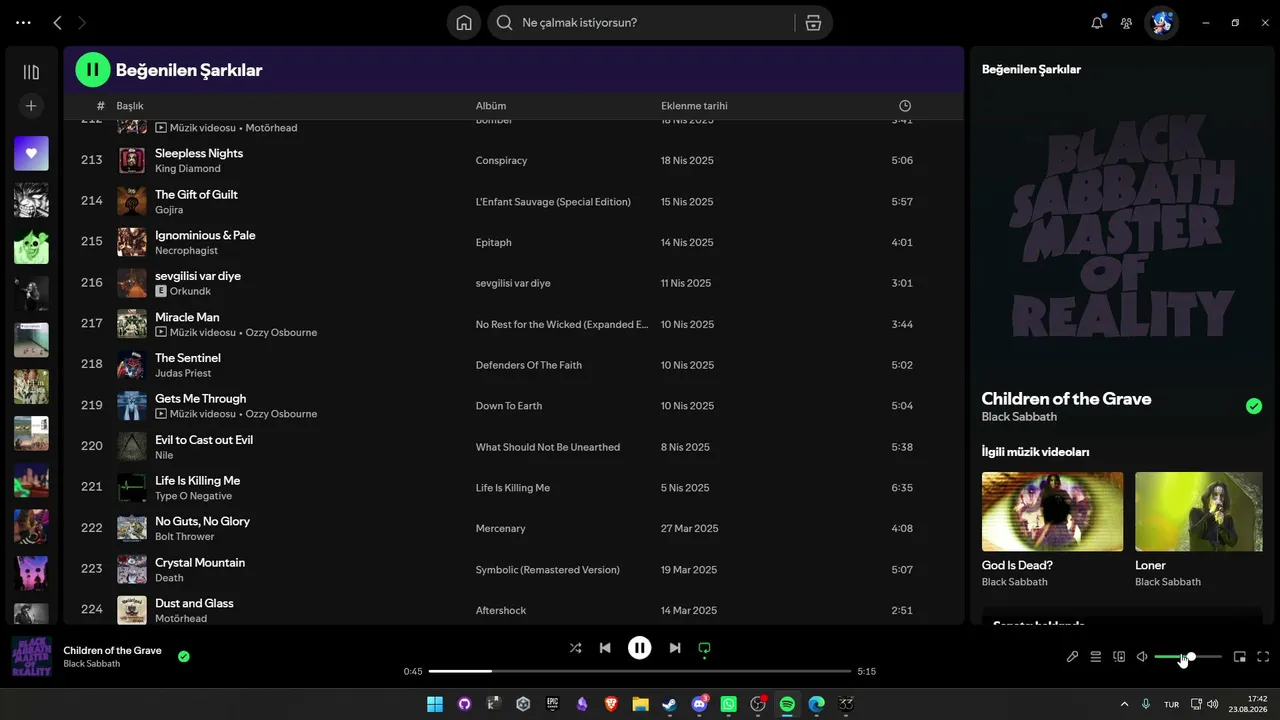The width and height of the screenshot is (1280, 720).
Task: Select the song sevgilisi var diye
Action: pos(198,276)
